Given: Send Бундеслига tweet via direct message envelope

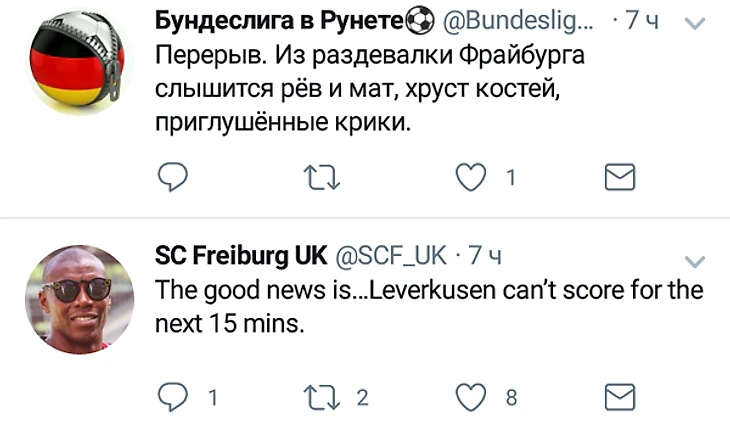Looking at the screenshot, I should point(621,177).
